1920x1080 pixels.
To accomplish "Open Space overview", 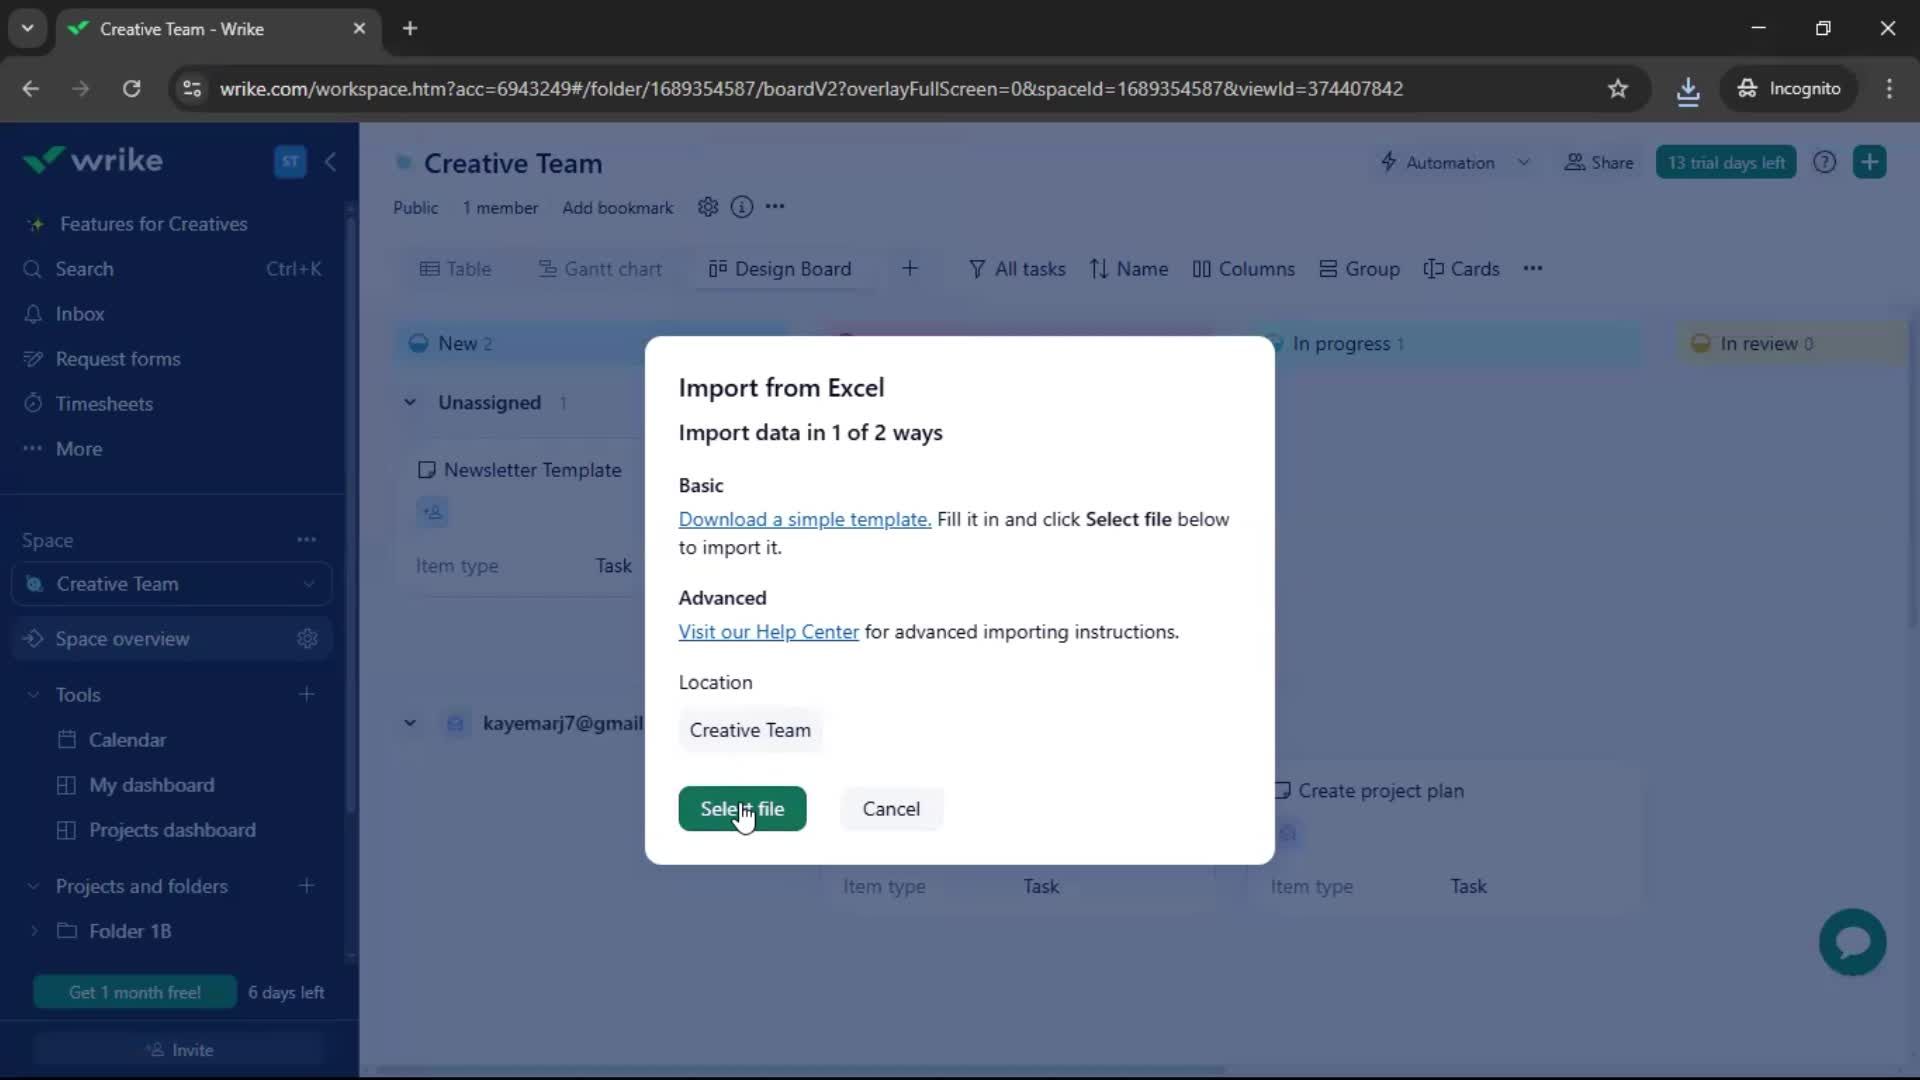I will point(122,639).
